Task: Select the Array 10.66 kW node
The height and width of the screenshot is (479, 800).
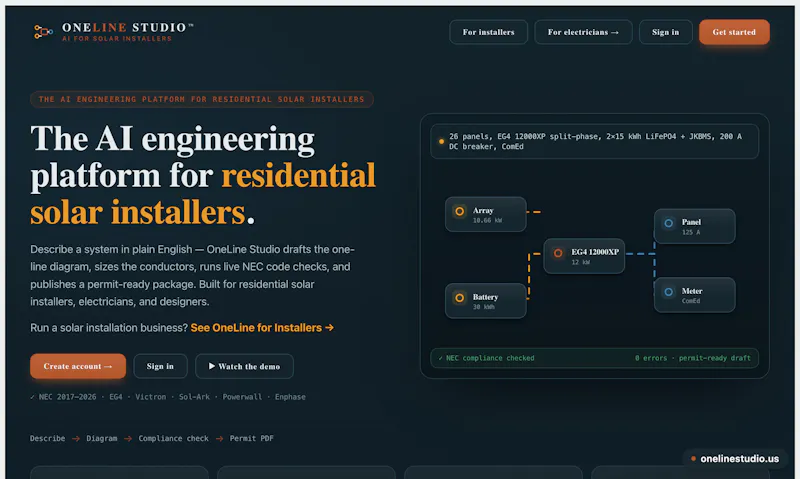Action: (x=486, y=215)
